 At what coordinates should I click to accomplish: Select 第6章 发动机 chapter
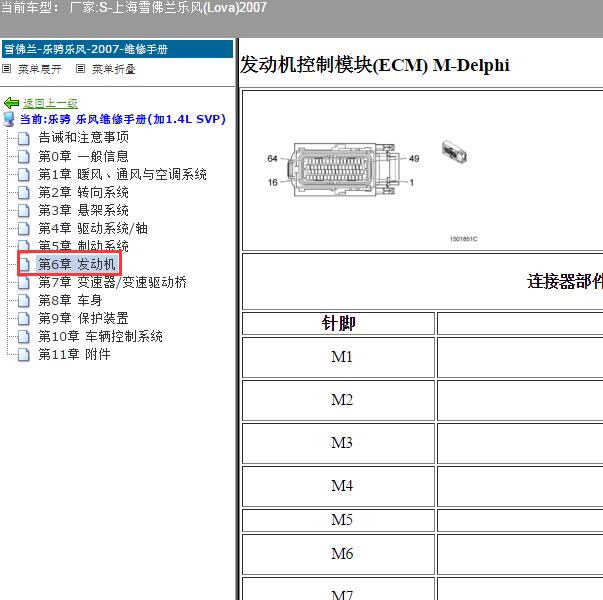click(x=77, y=264)
